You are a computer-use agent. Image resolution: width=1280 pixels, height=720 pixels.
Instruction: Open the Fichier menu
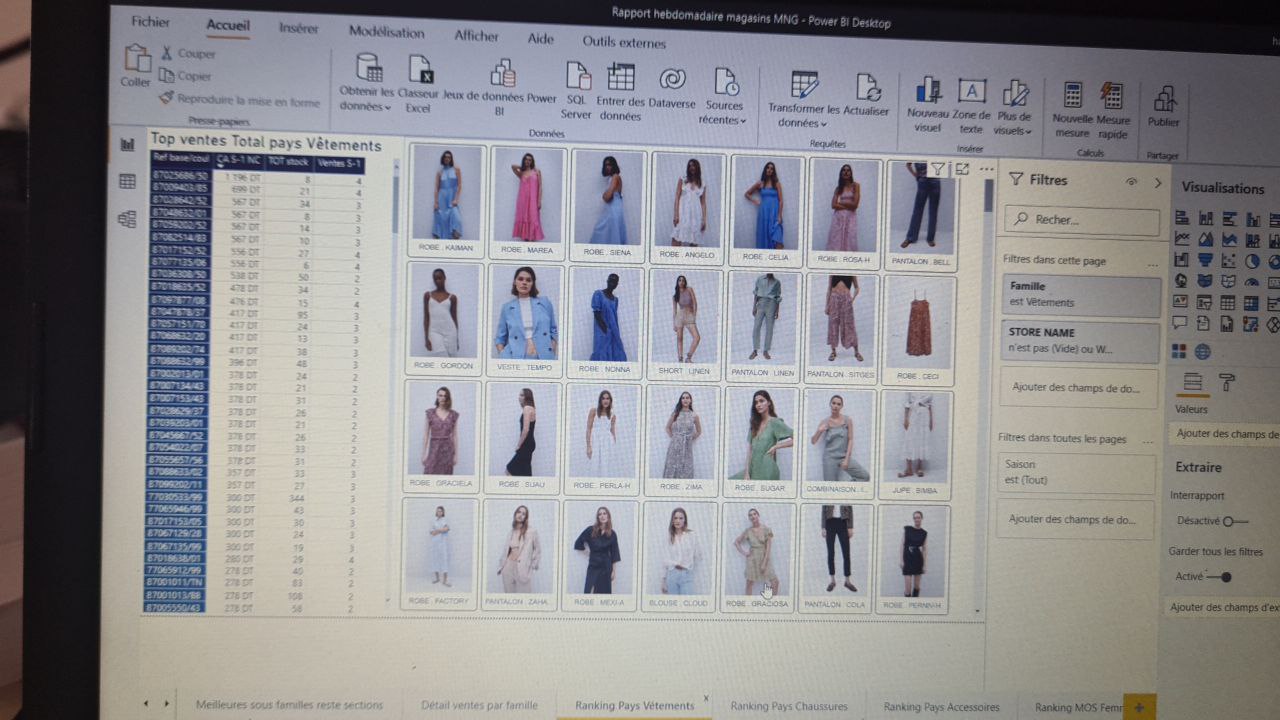coord(150,22)
